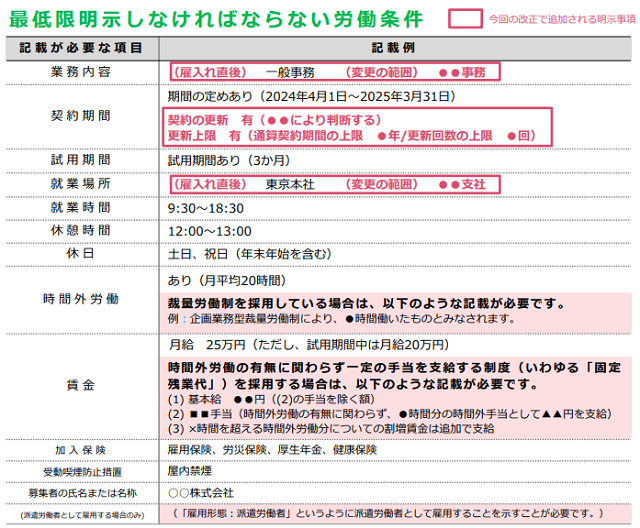Click the header 記載が必要な項目
This screenshot has width=640, height=528.
tap(81, 48)
